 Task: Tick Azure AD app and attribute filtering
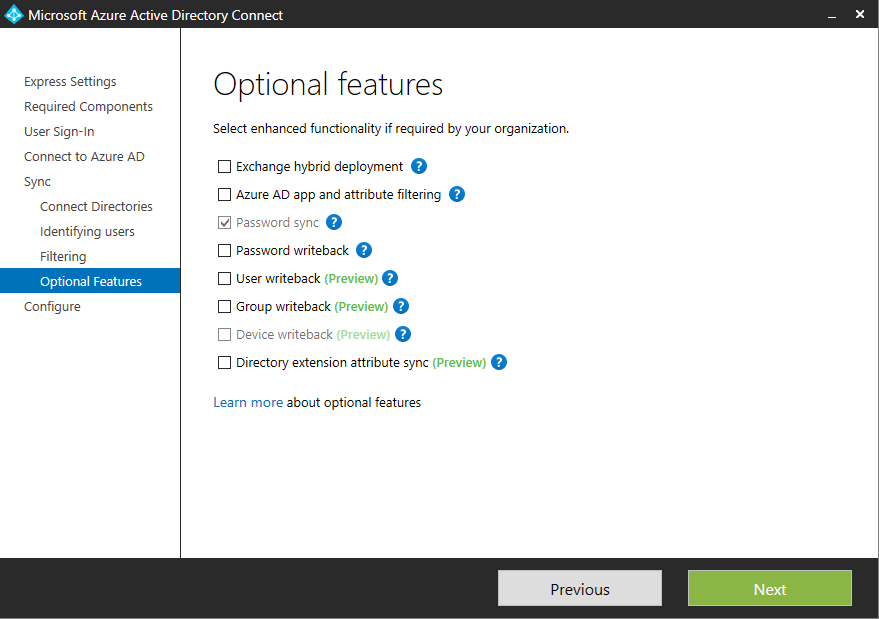[x=224, y=195]
